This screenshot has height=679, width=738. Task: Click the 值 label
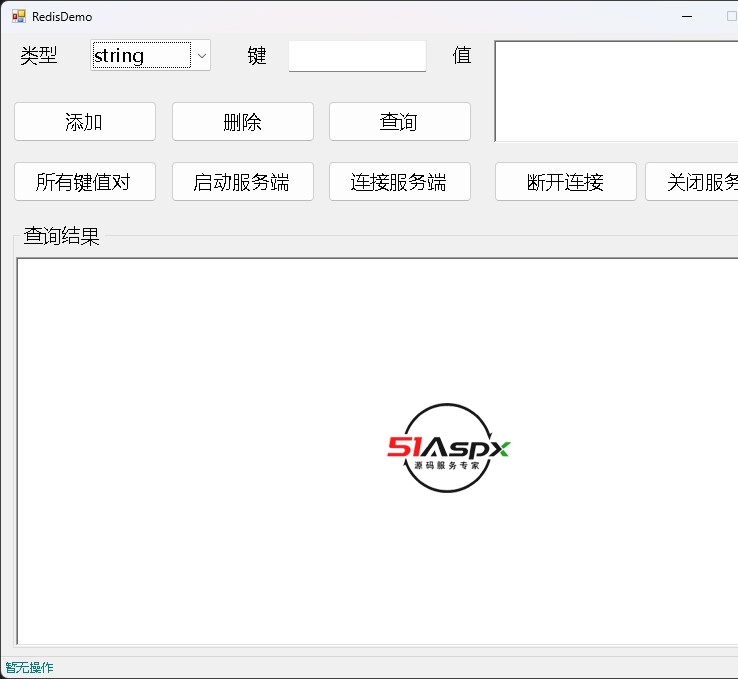(462, 56)
